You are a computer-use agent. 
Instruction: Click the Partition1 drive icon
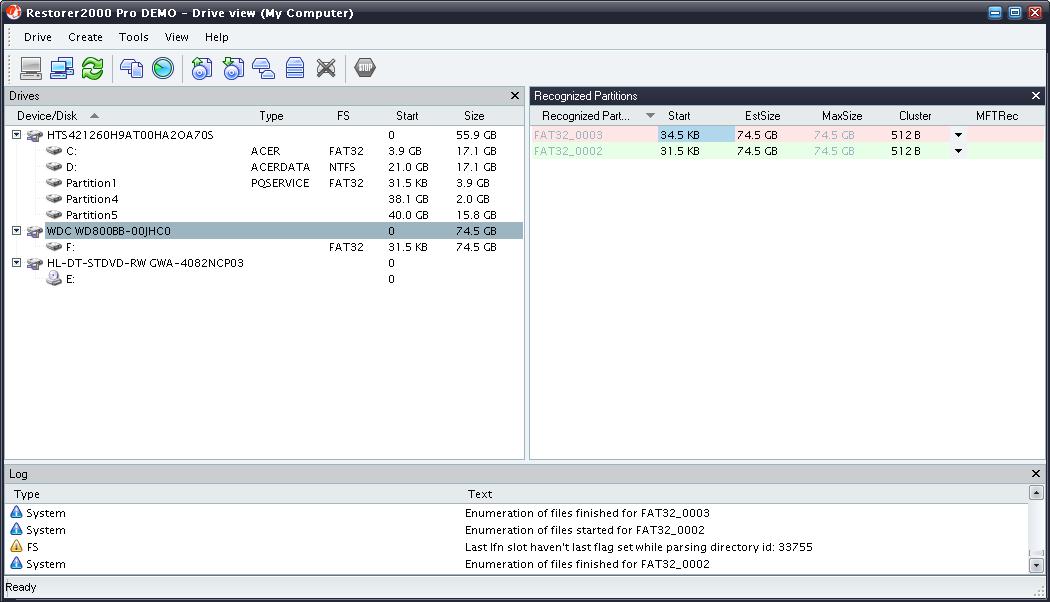[x=54, y=183]
